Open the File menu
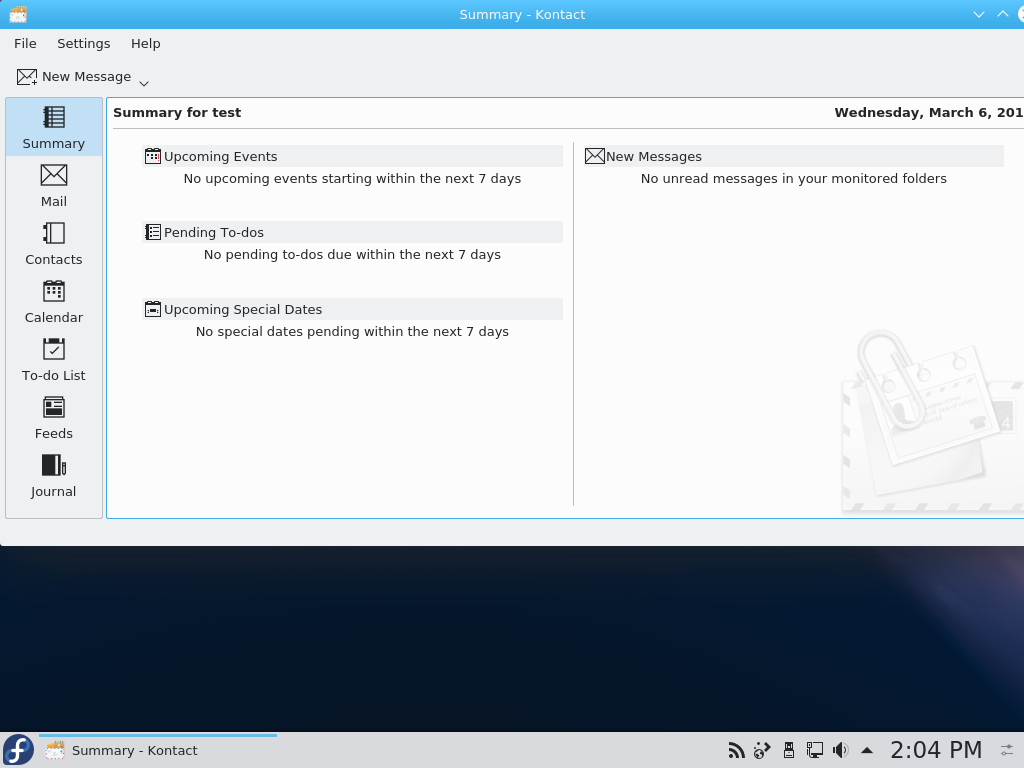The image size is (1024, 768). pyautogui.click(x=25, y=44)
